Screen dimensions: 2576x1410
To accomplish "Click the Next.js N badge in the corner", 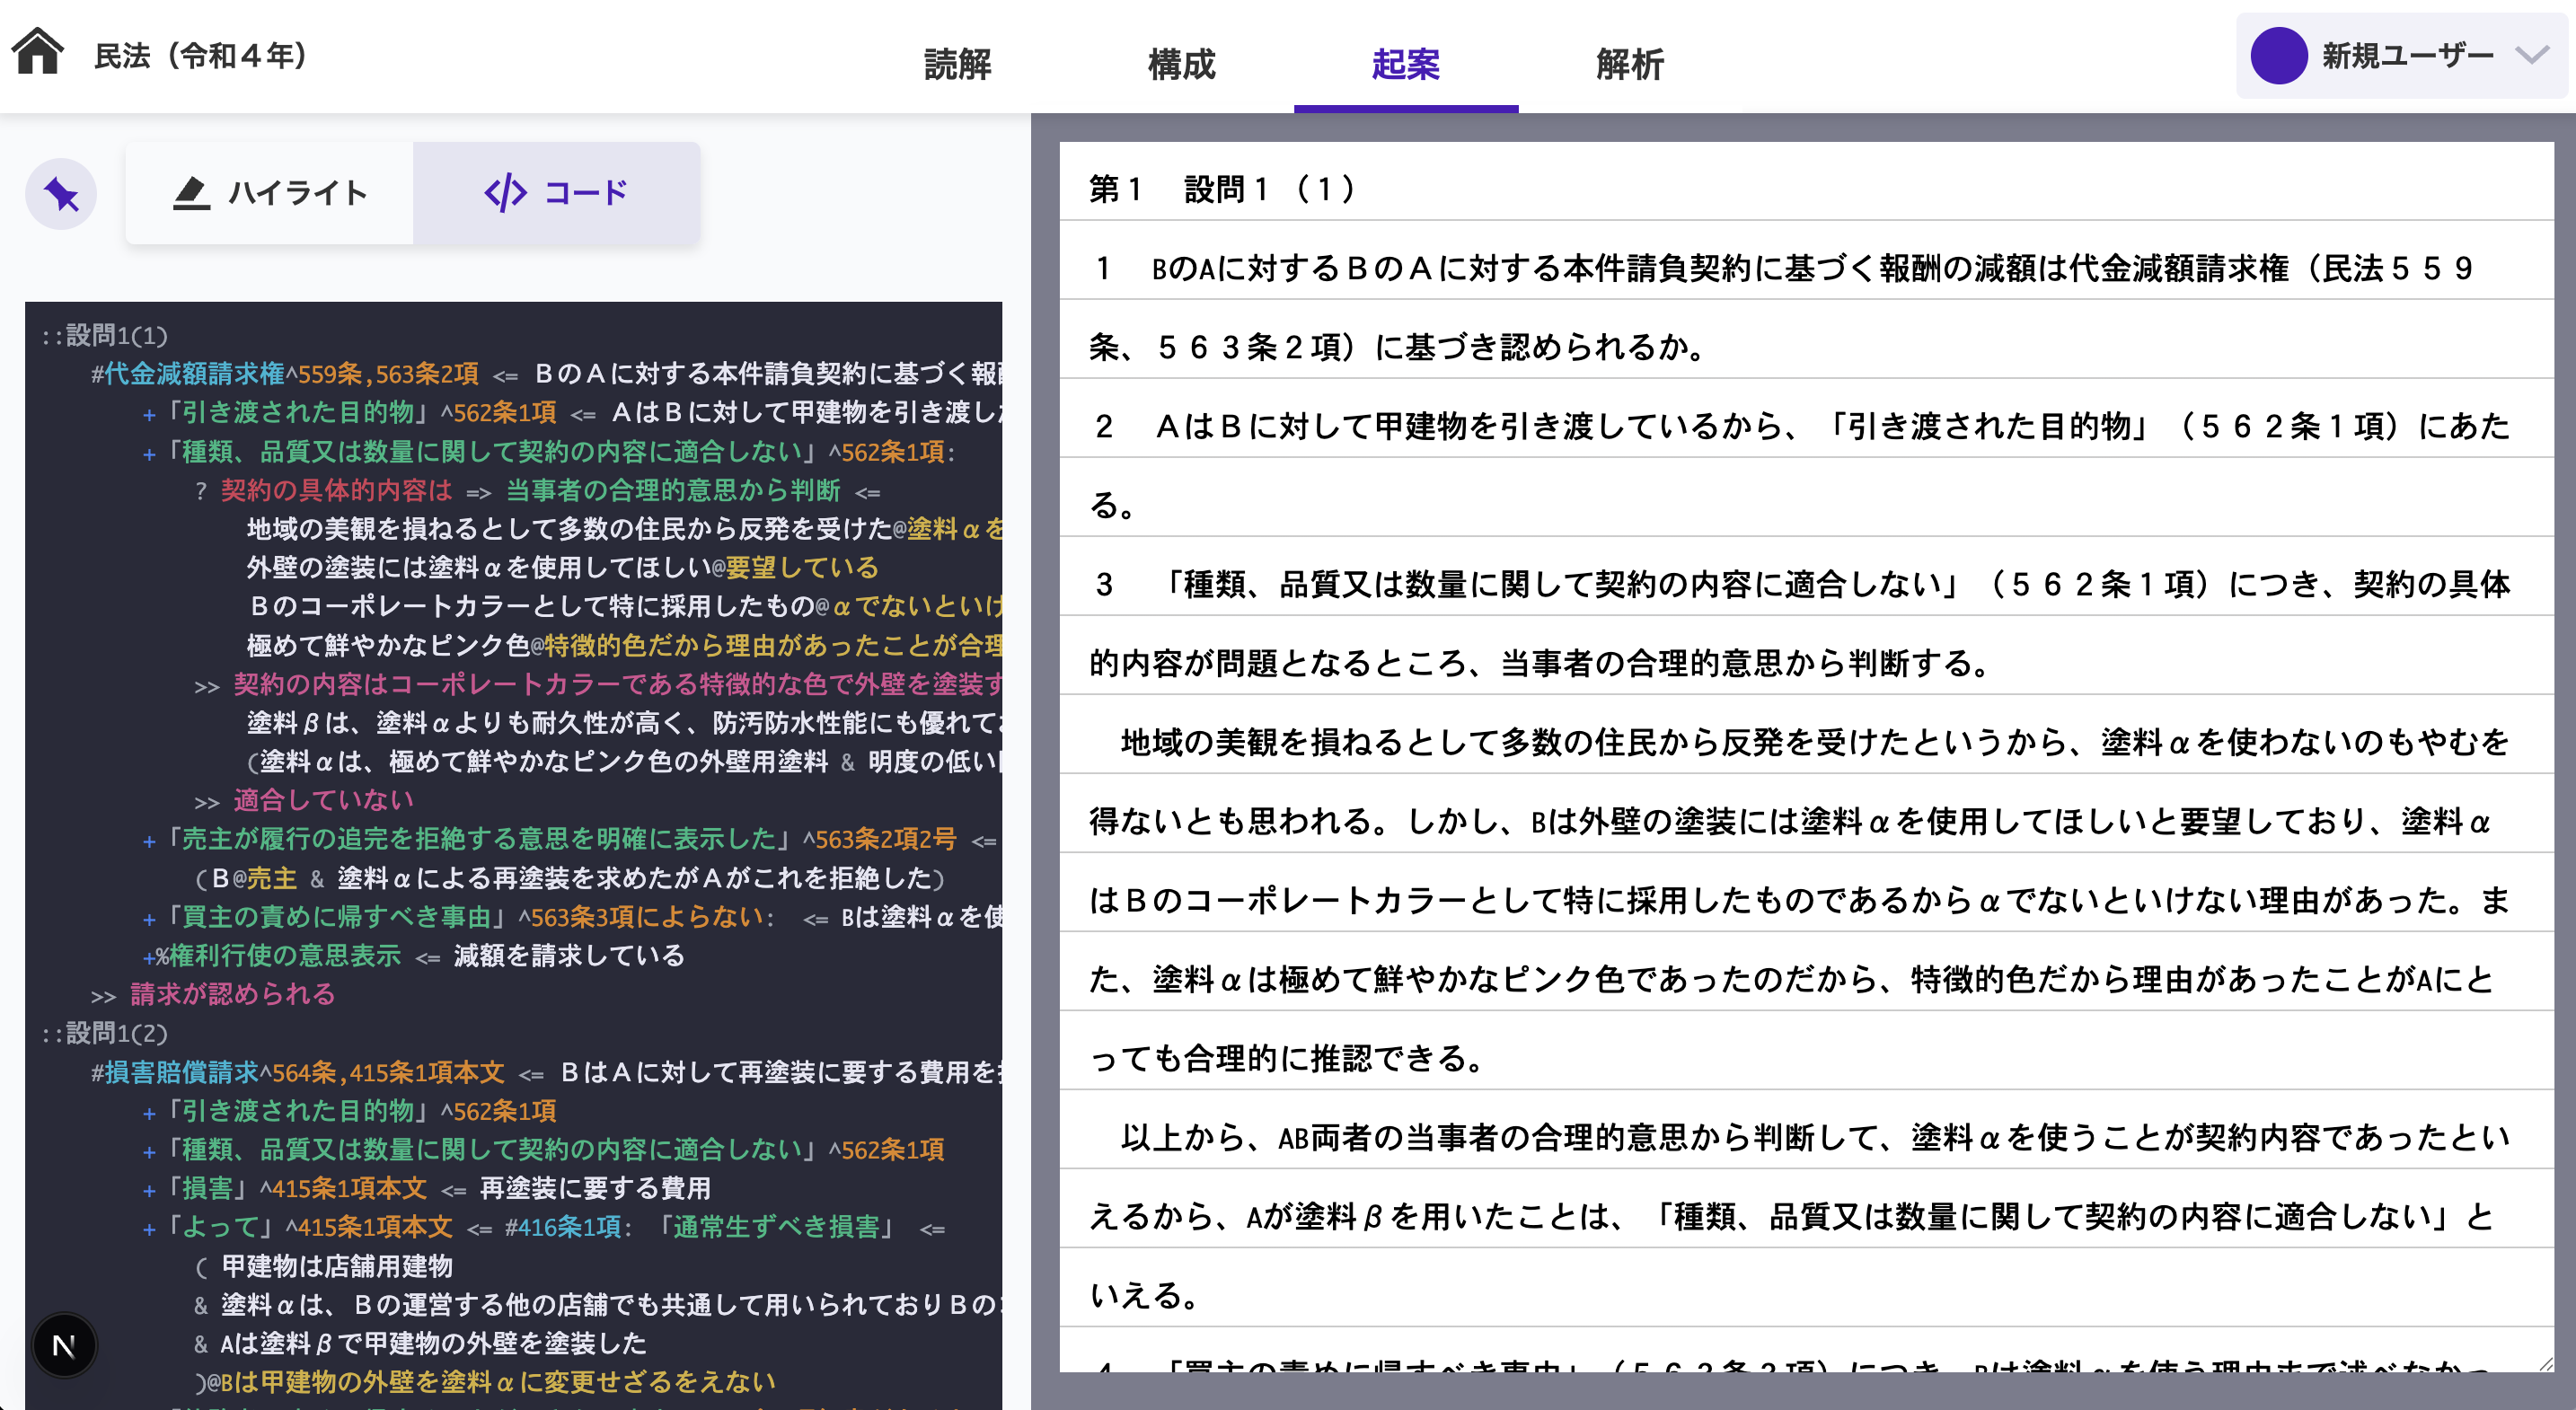I will point(64,1345).
